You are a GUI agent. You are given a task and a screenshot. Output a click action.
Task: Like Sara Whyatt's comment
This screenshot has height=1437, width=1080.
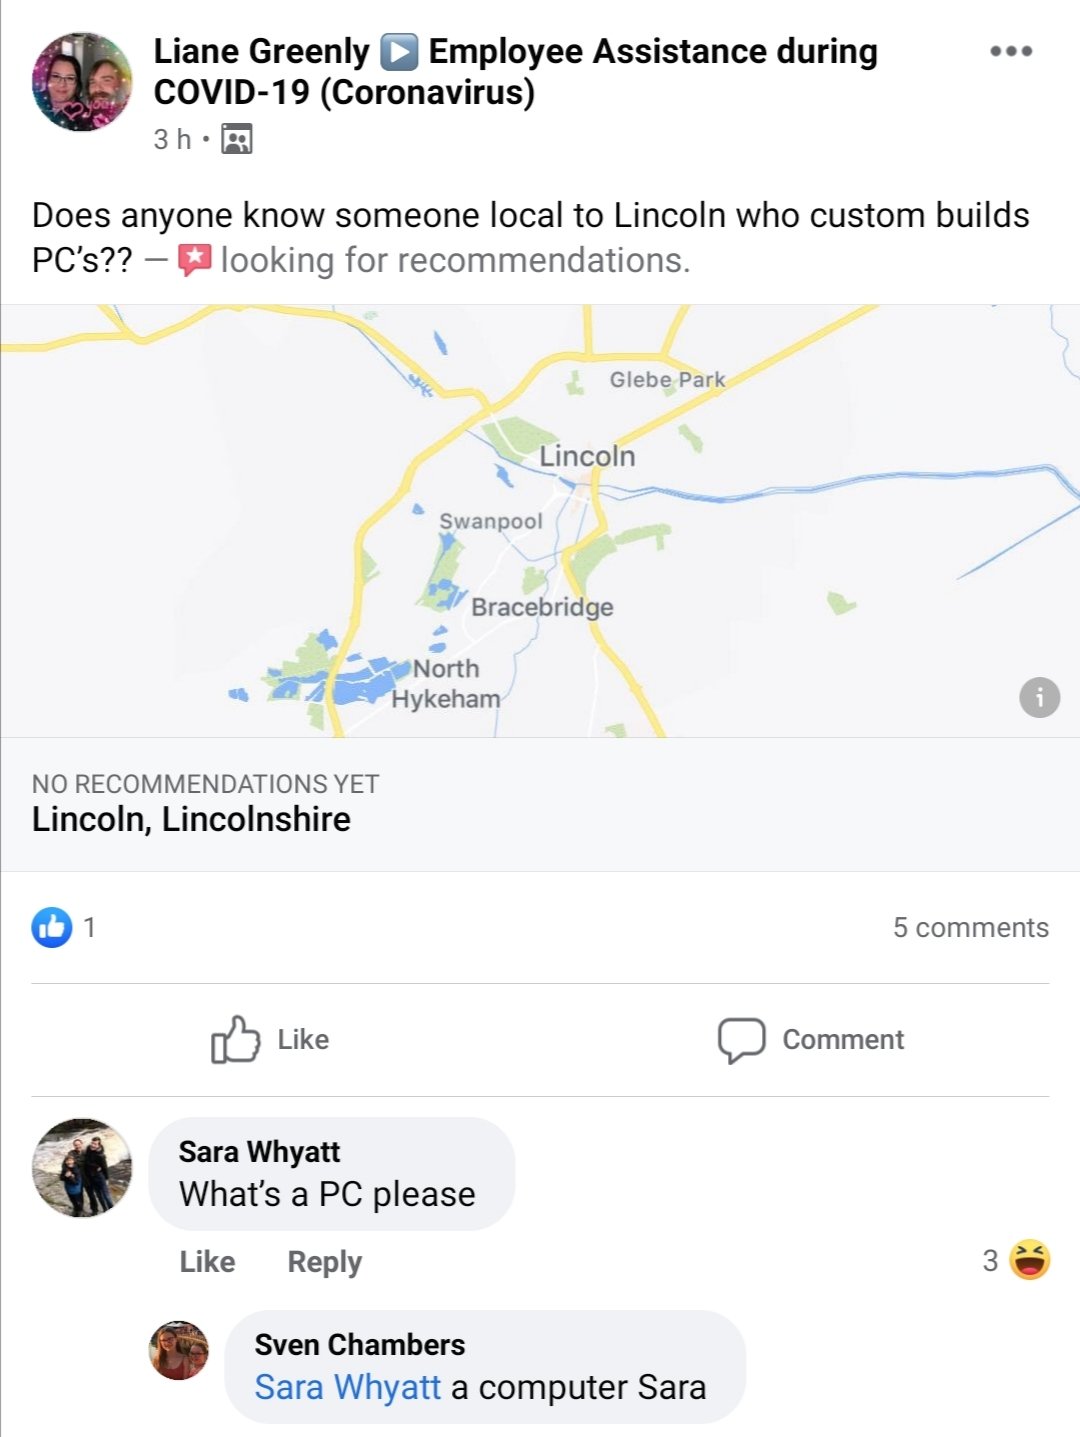pos(207,1262)
